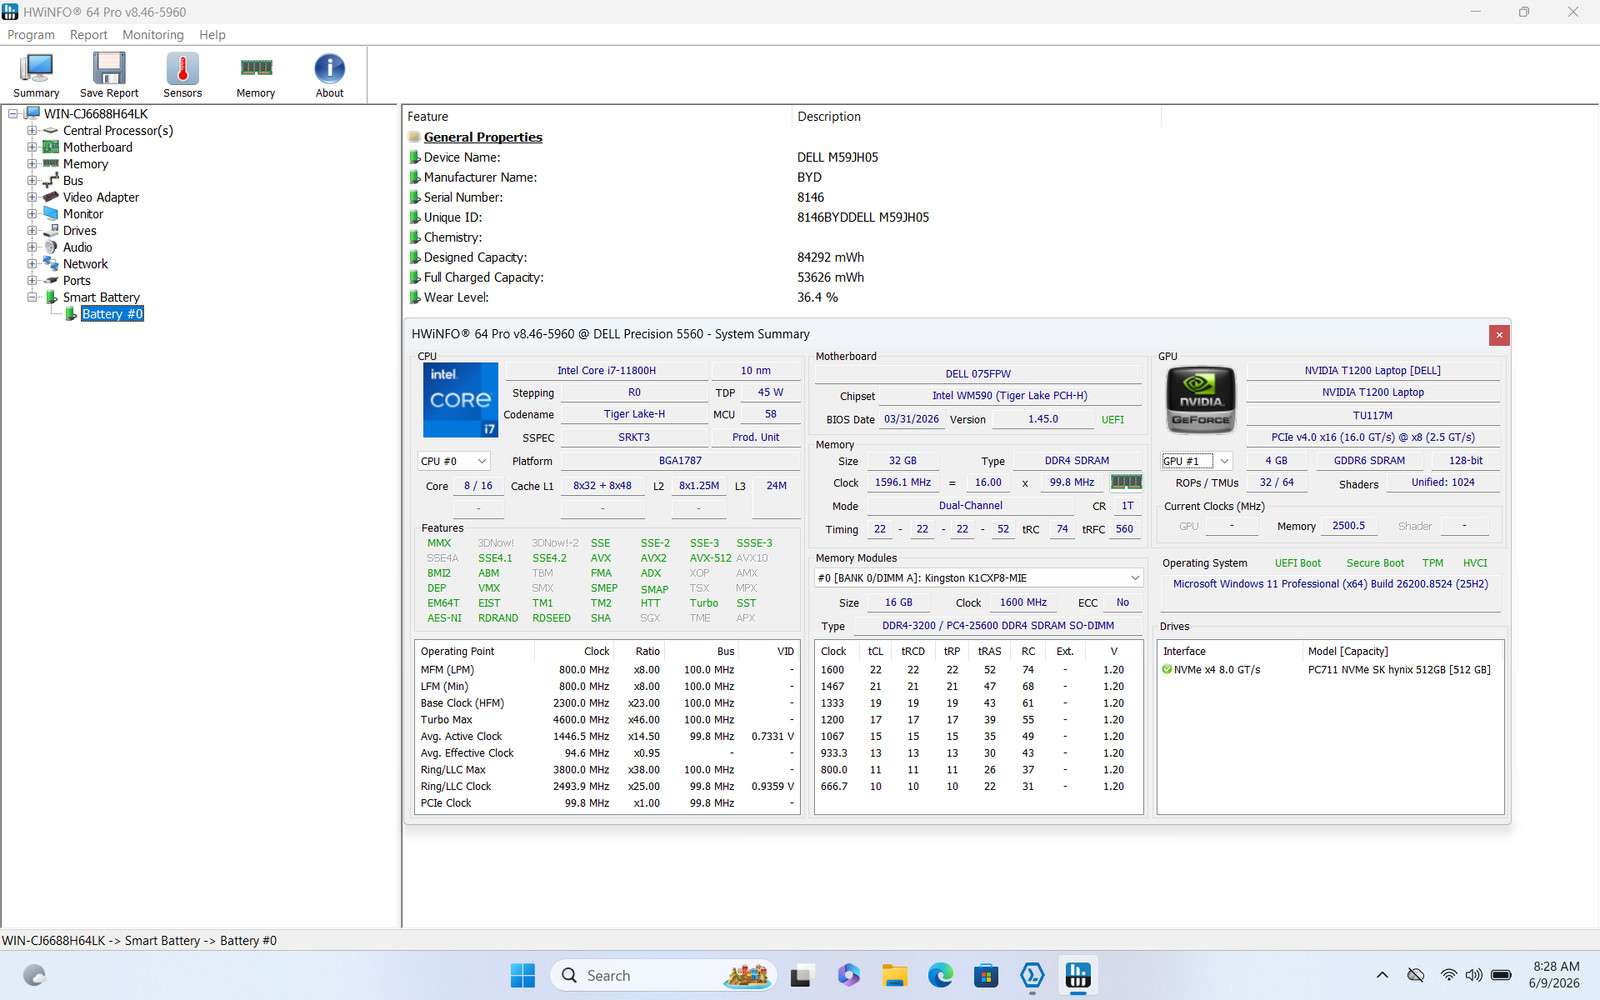1600x1000 pixels.
Task: Select the Monitor tree item
Action: (83, 214)
